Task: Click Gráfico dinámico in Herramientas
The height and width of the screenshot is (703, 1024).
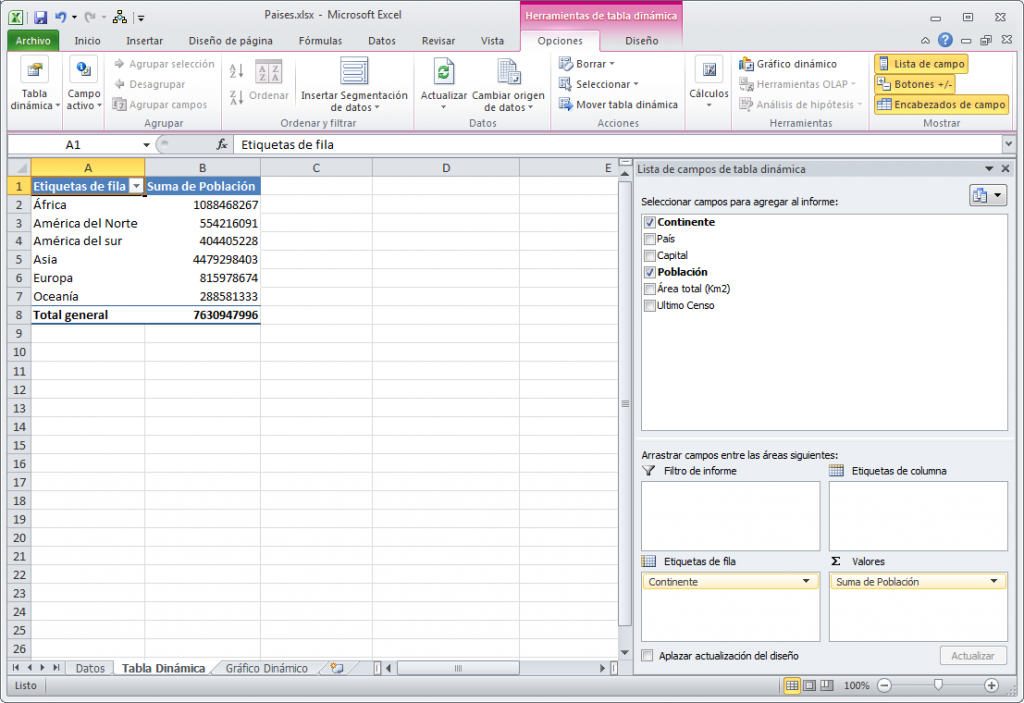Action: [x=788, y=64]
